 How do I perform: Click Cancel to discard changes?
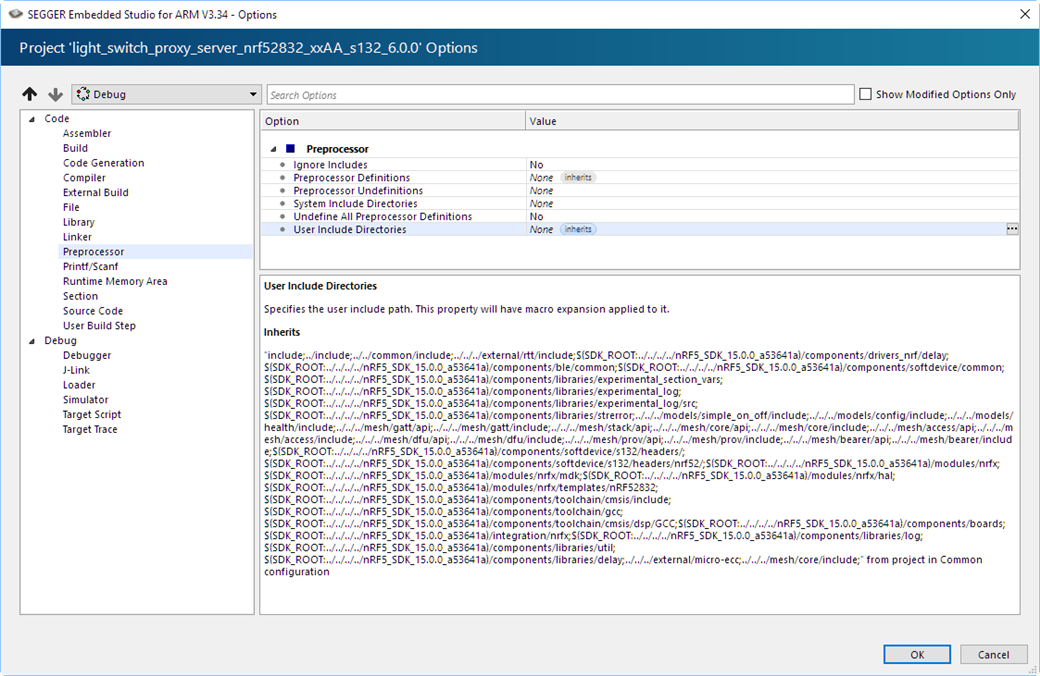993,654
